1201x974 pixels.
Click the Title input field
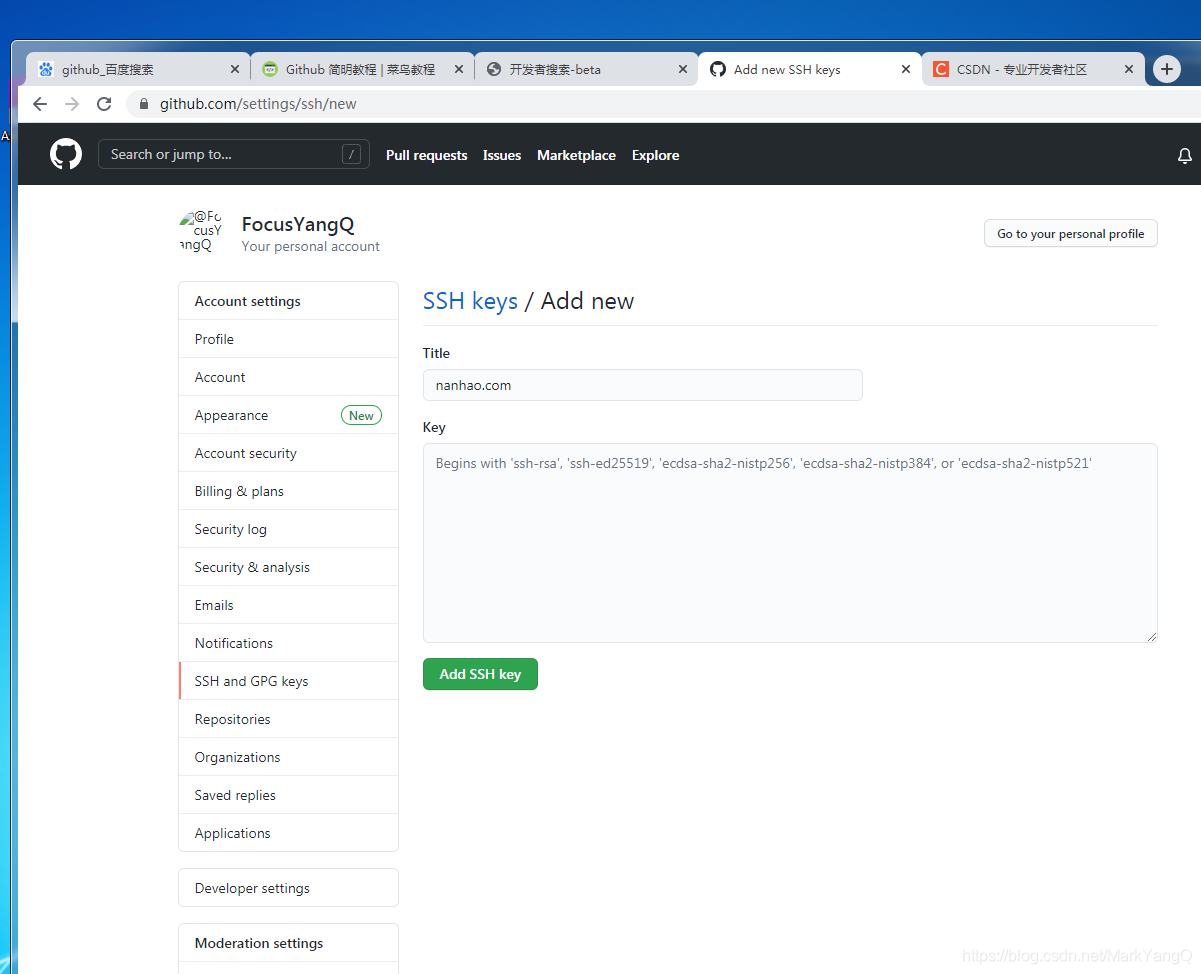643,385
